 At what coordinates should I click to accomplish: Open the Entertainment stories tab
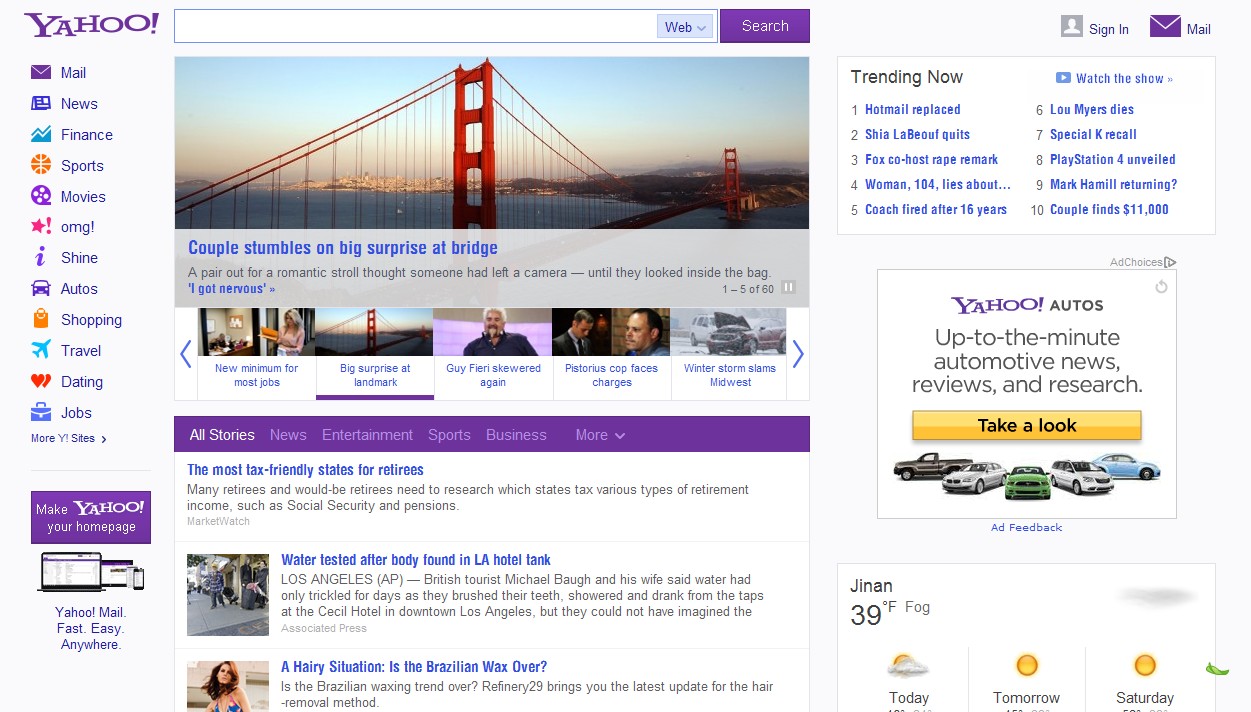point(367,435)
